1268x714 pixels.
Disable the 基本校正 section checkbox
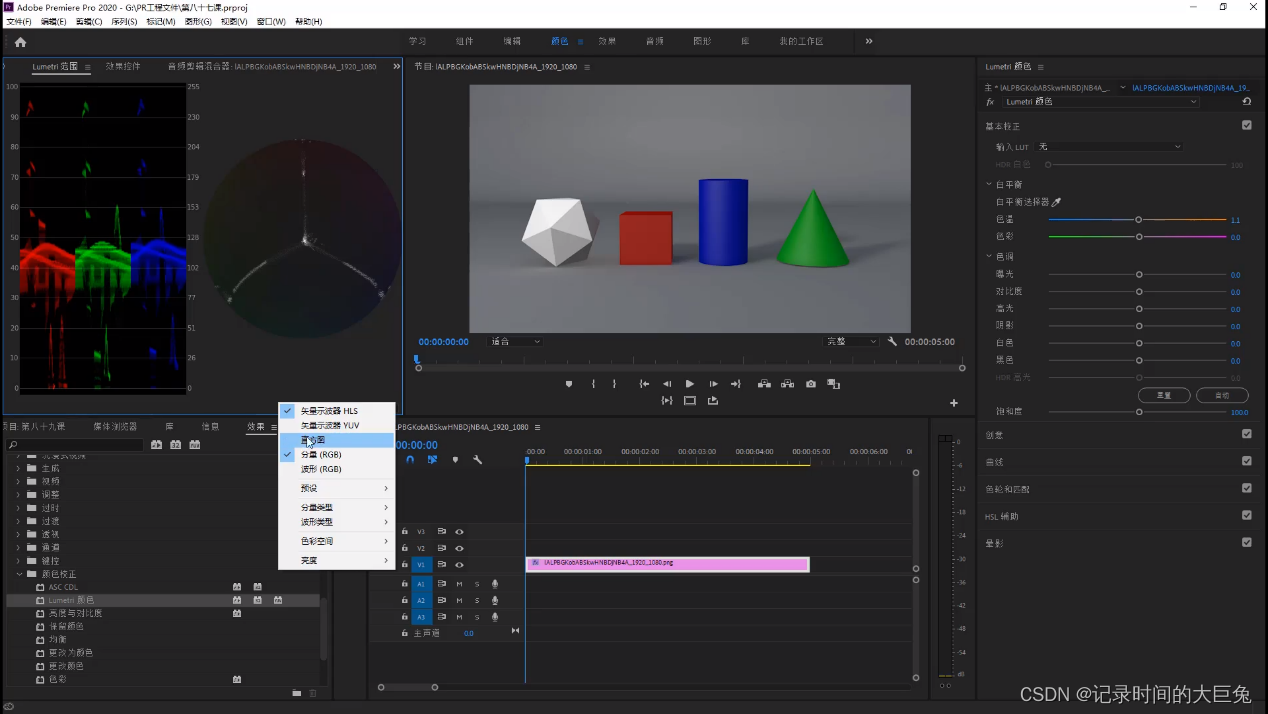(1246, 126)
